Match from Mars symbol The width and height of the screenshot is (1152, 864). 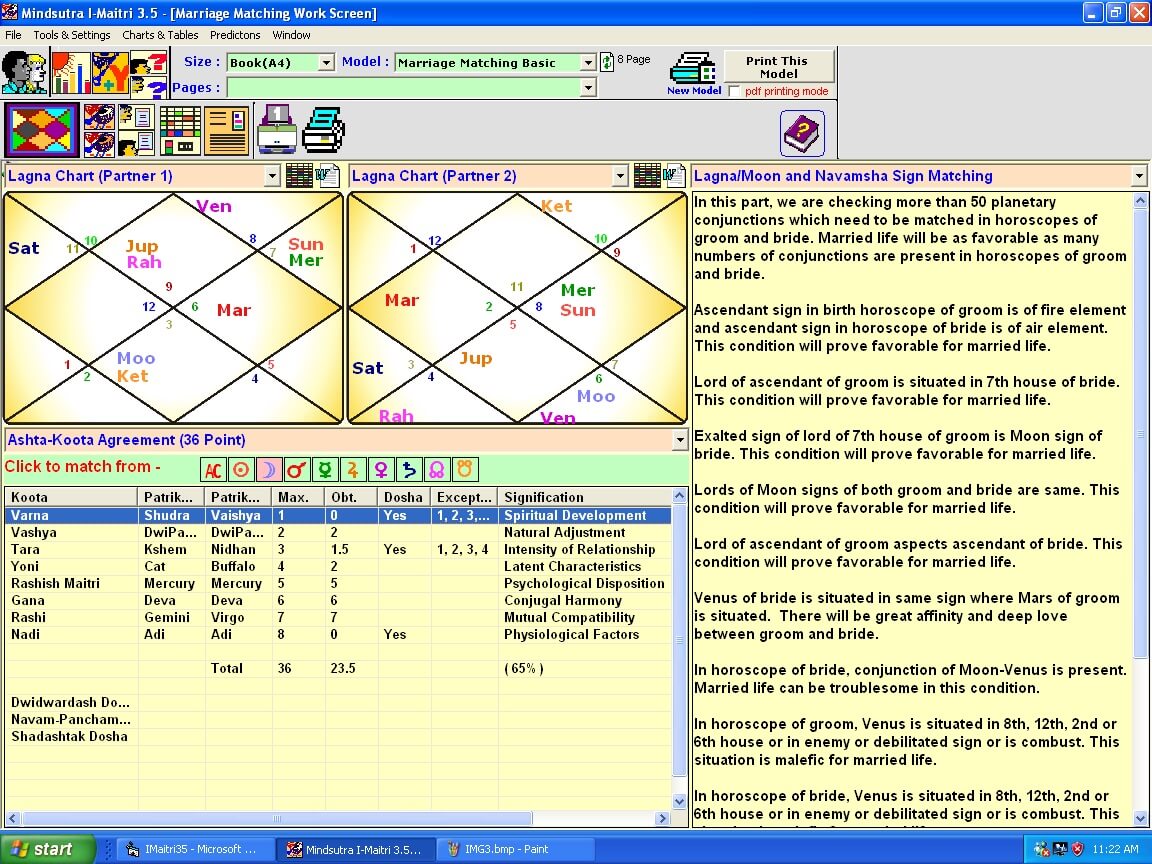(297, 469)
